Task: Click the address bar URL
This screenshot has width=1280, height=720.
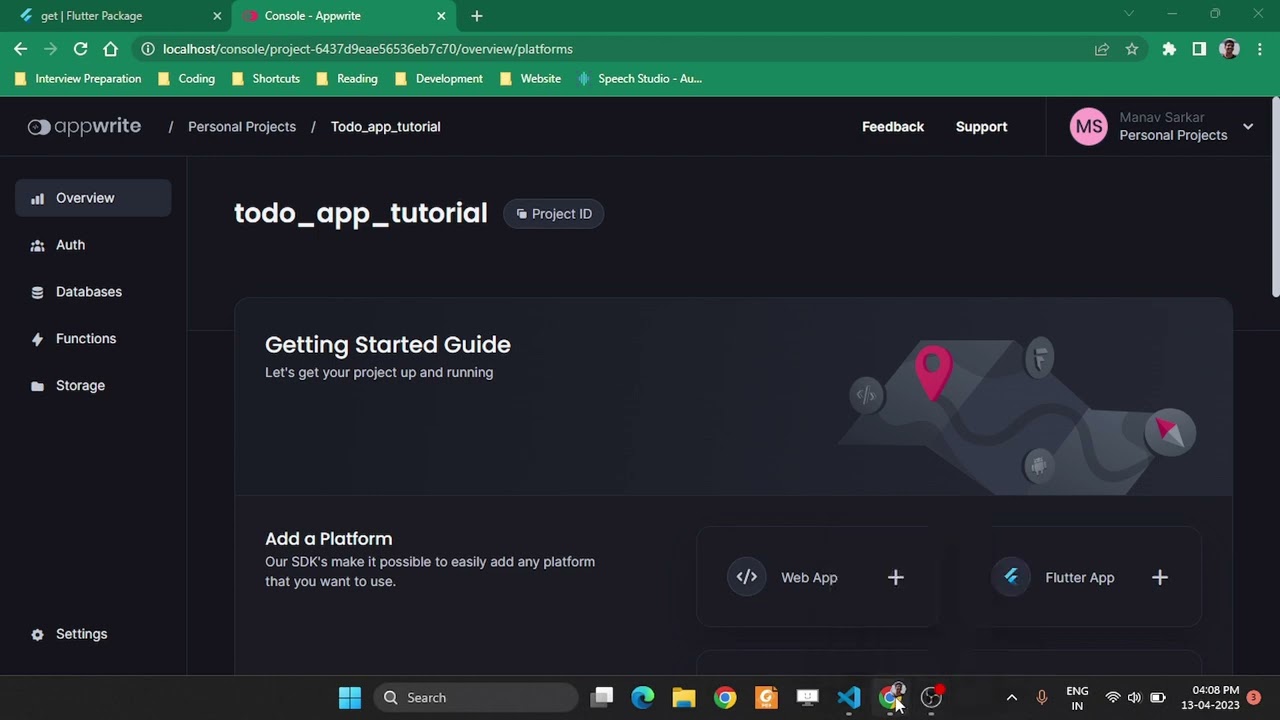Action: click(368, 49)
